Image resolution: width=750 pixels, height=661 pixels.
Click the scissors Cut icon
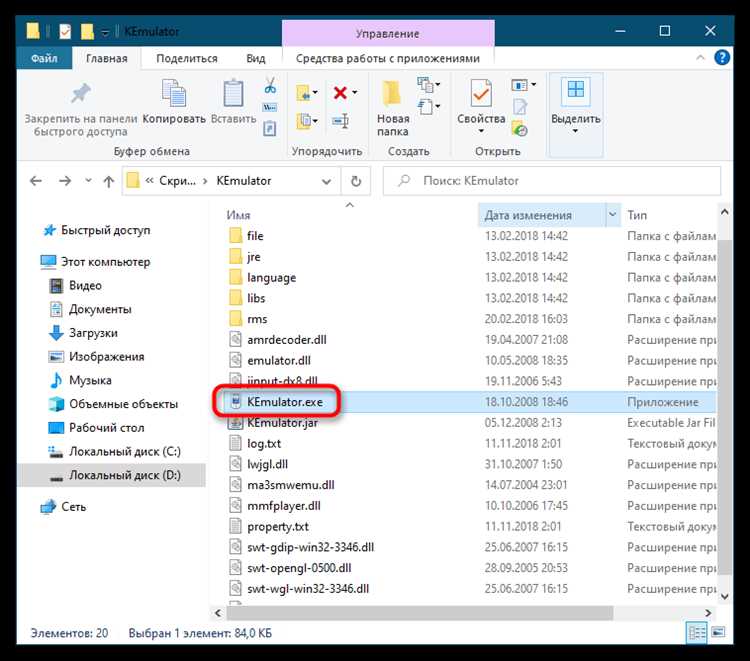270,85
